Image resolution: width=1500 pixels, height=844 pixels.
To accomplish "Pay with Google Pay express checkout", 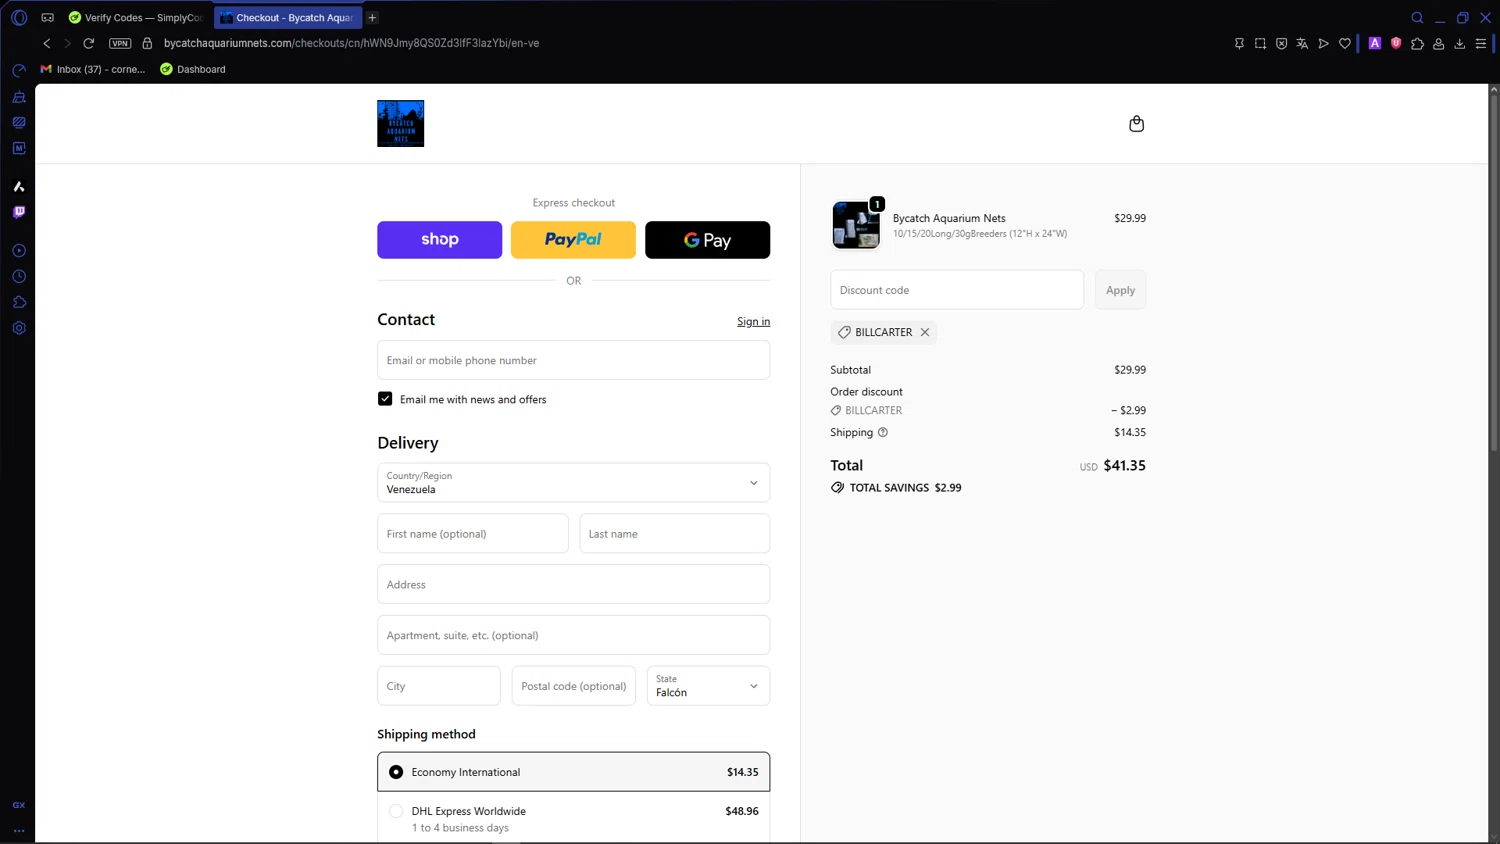I will (707, 240).
